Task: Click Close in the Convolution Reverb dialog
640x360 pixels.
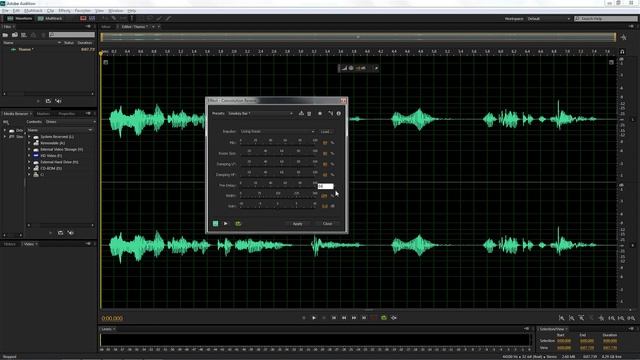Action: (328, 224)
